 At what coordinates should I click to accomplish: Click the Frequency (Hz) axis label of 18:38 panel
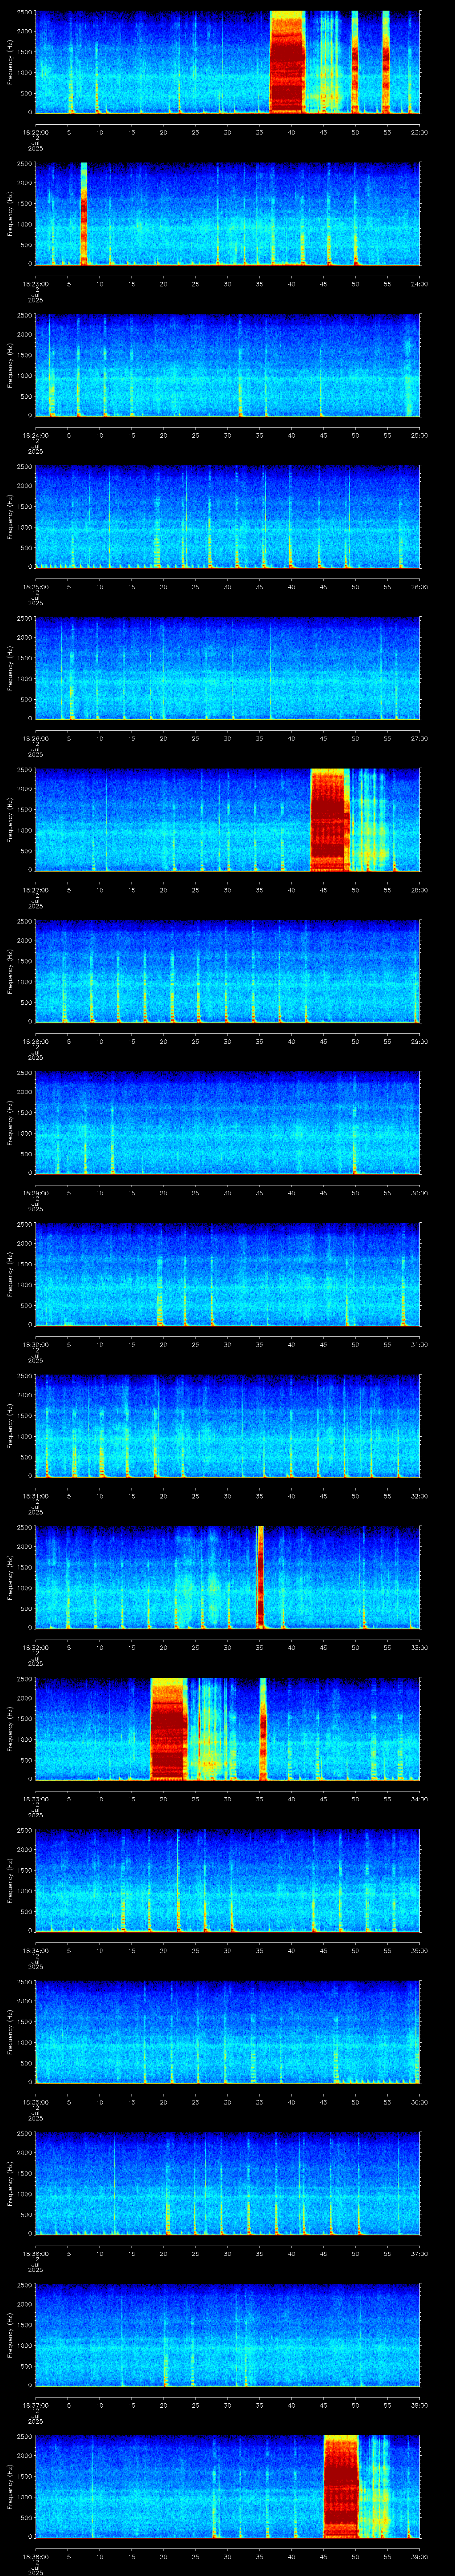click(x=10, y=2486)
